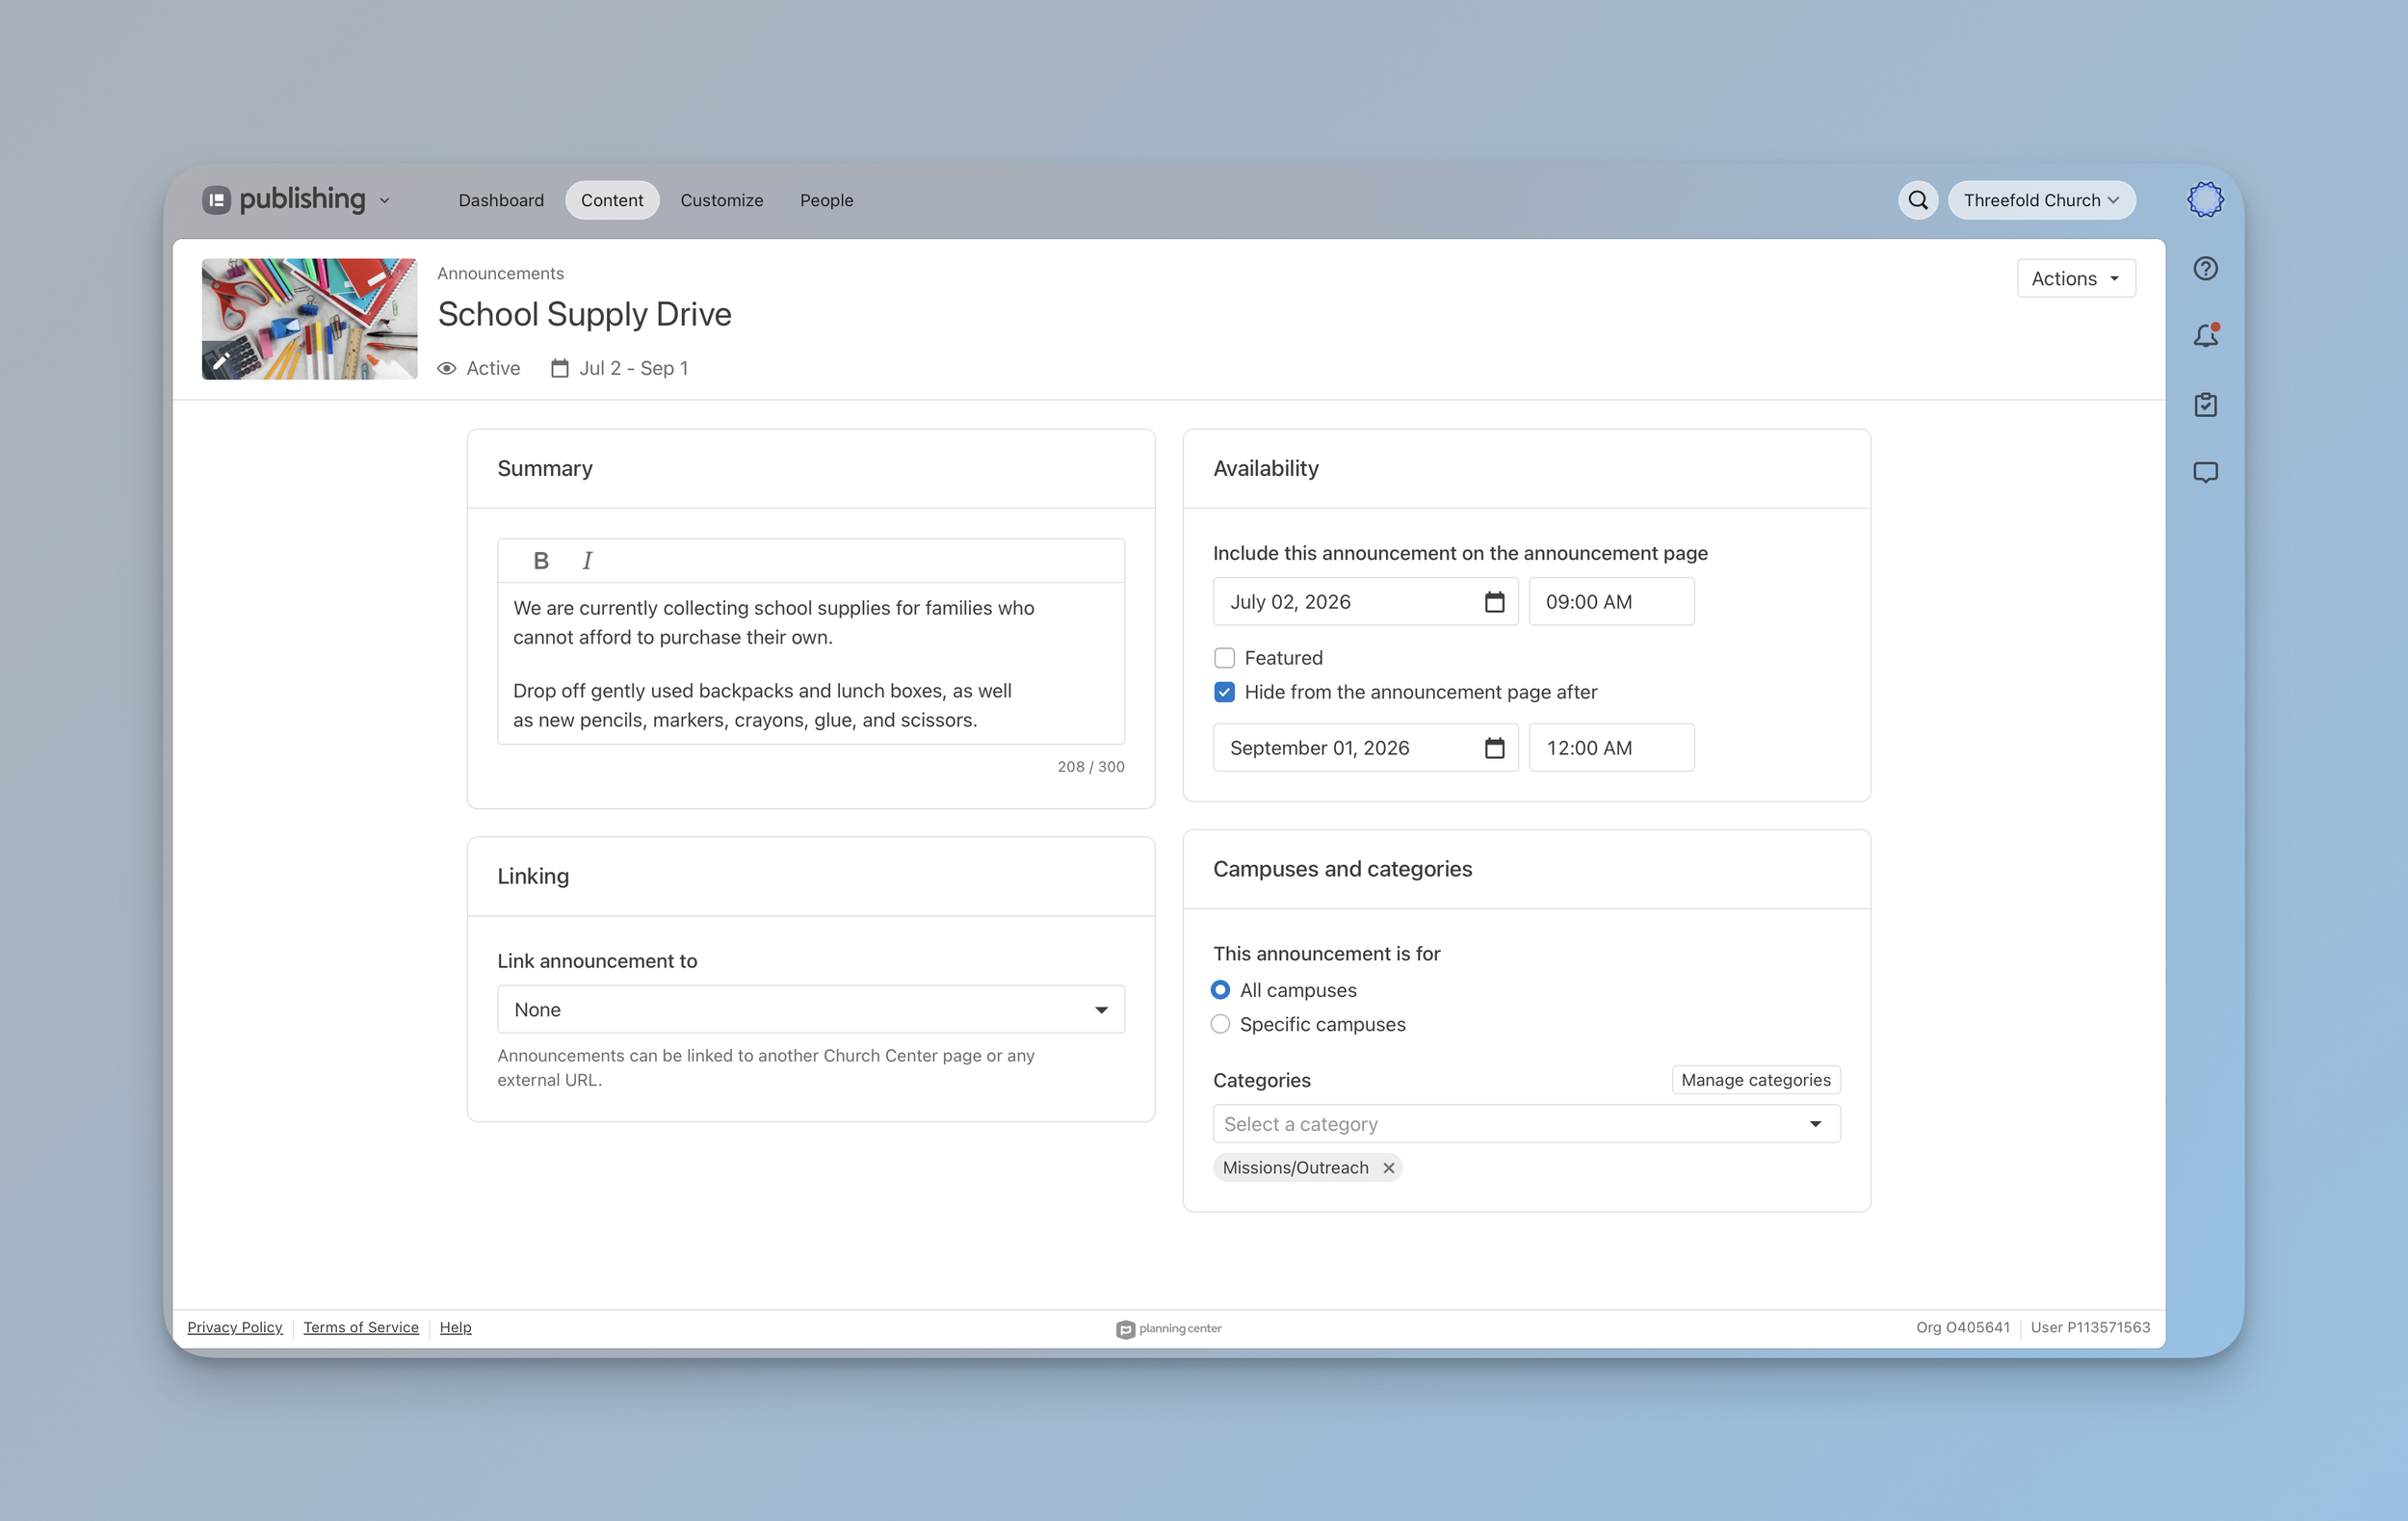Open calendar picker for September 01, 2026
Image resolution: width=2408 pixels, height=1521 pixels.
pos(1494,748)
